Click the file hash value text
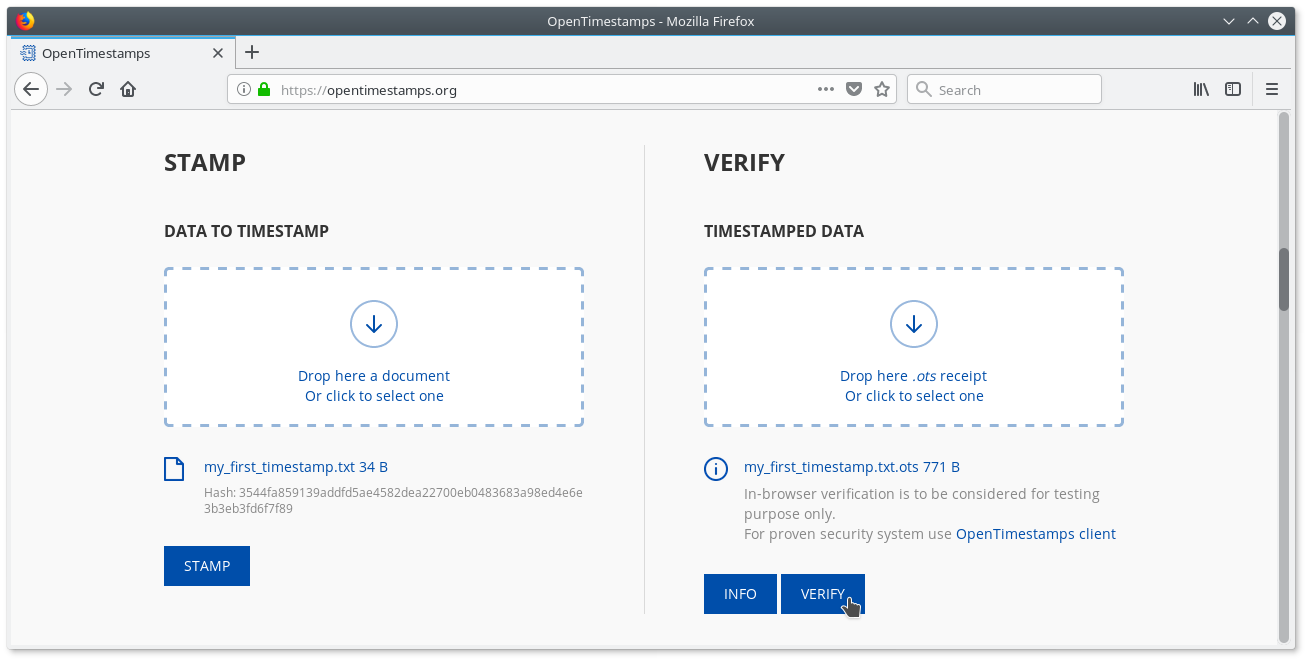1308x662 pixels. pos(393,500)
